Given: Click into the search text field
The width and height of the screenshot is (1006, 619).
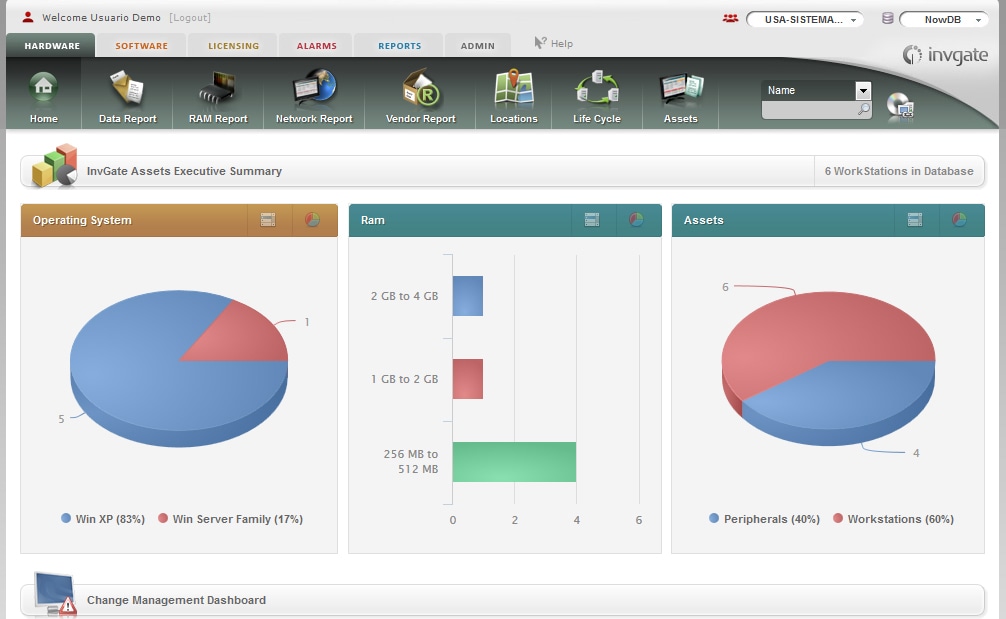Looking at the screenshot, I should 810,110.
